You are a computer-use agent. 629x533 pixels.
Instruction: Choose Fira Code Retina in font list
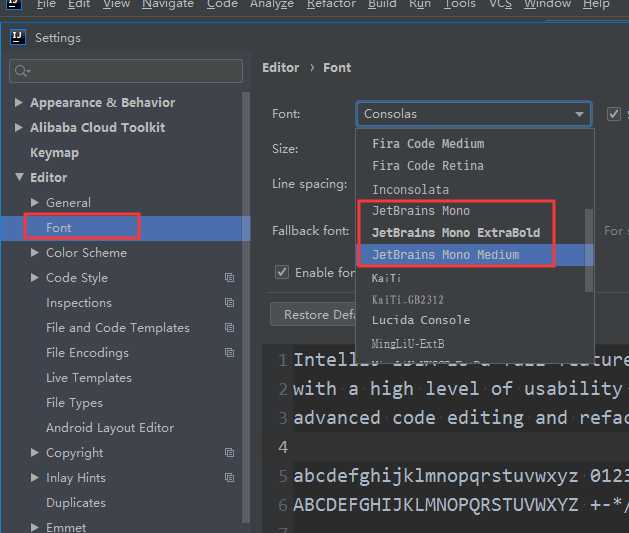coord(427,166)
